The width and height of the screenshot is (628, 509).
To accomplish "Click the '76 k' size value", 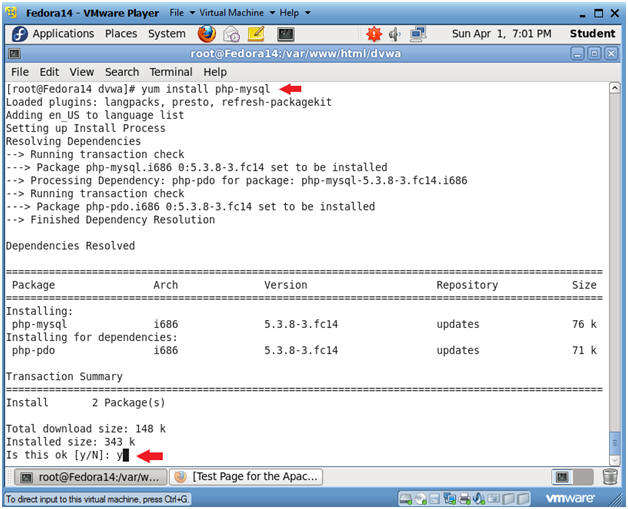I will (584, 324).
